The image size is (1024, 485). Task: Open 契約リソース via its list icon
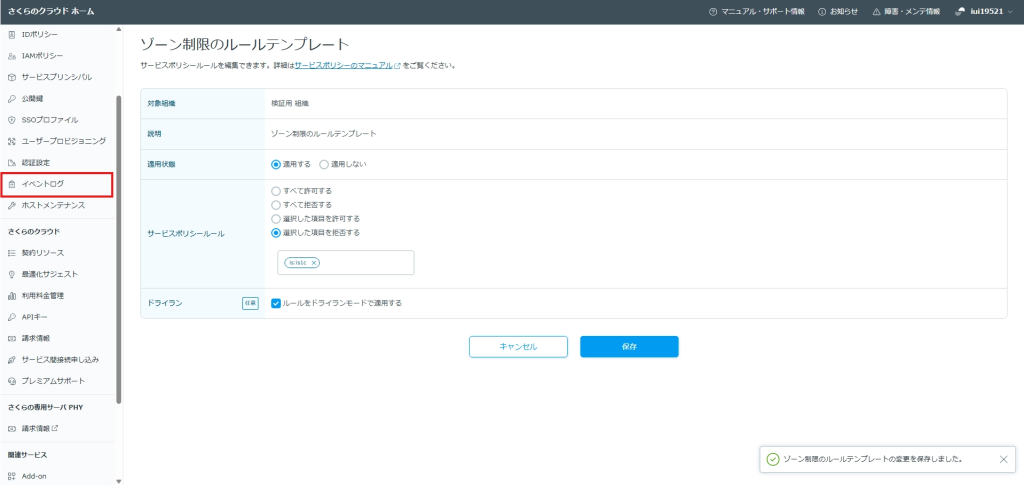point(12,253)
